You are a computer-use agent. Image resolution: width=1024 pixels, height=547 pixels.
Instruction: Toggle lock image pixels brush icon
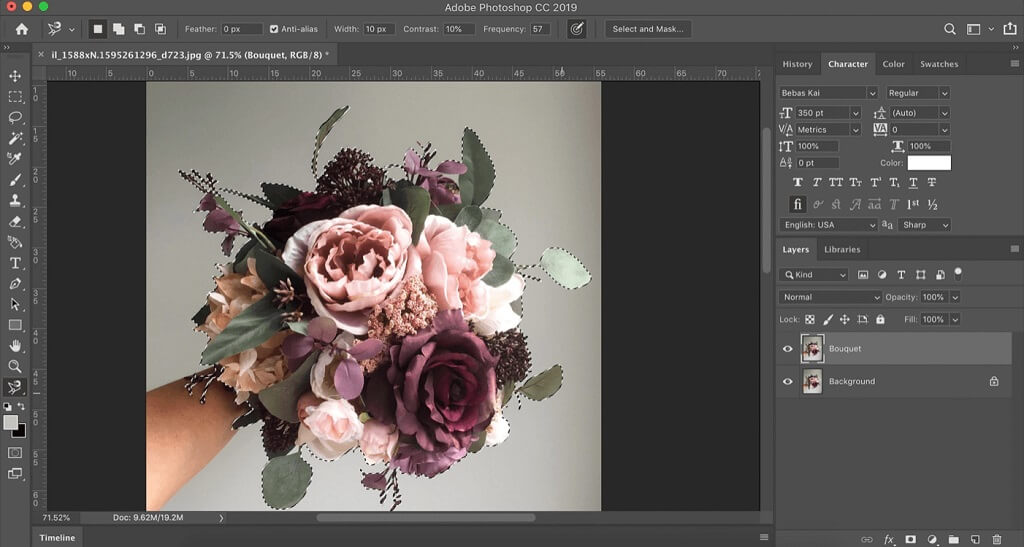coord(827,319)
